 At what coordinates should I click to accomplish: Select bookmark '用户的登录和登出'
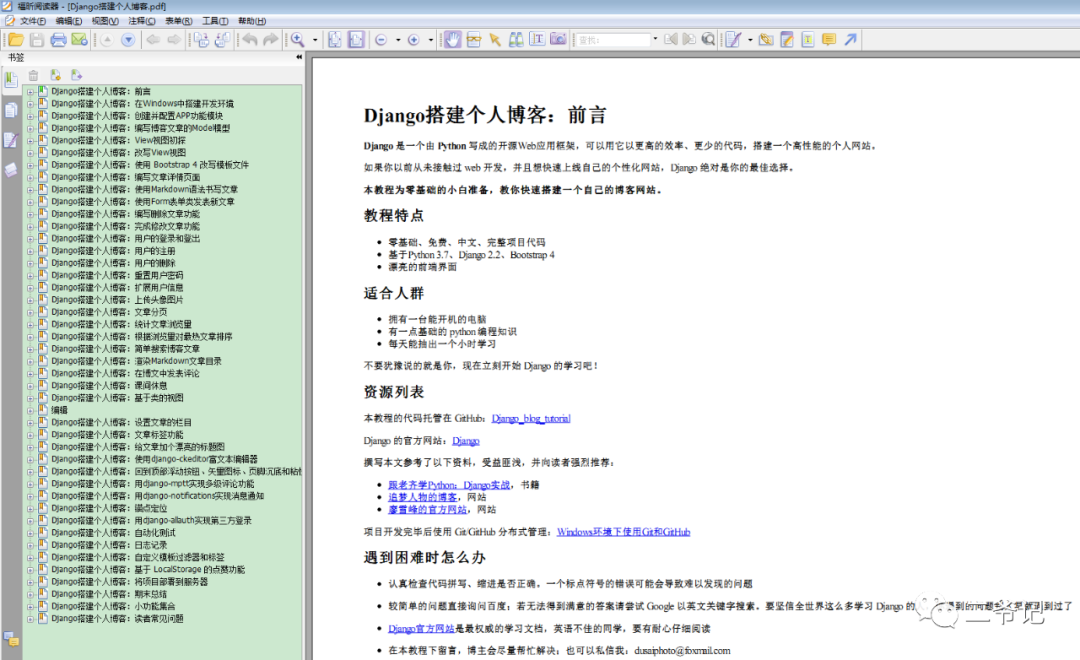(125, 238)
